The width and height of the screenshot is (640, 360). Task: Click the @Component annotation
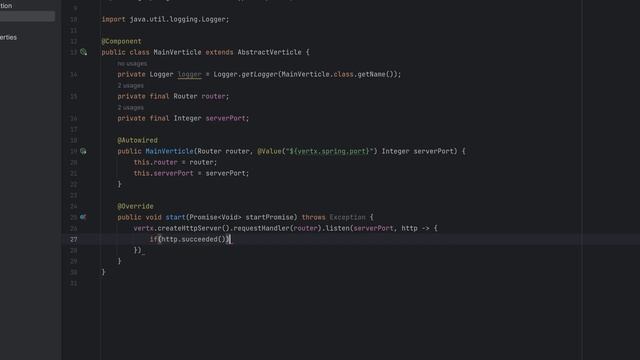point(121,41)
